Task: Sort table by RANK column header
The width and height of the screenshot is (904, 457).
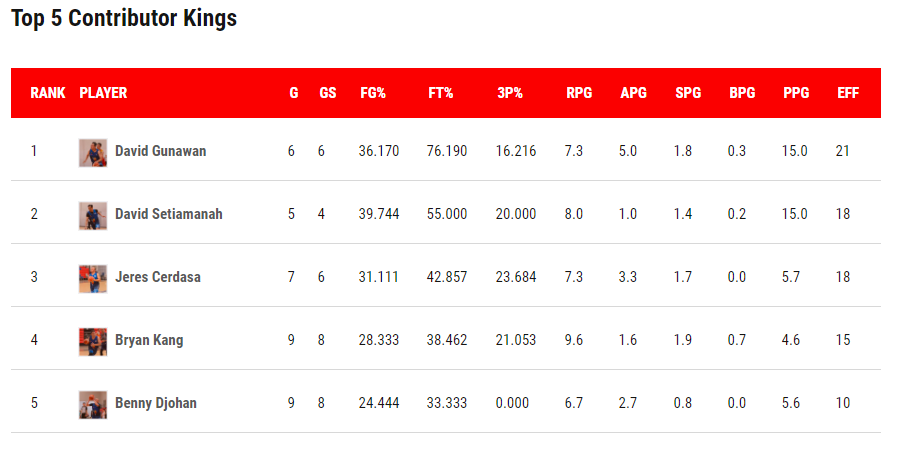Action: pyautogui.click(x=48, y=93)
